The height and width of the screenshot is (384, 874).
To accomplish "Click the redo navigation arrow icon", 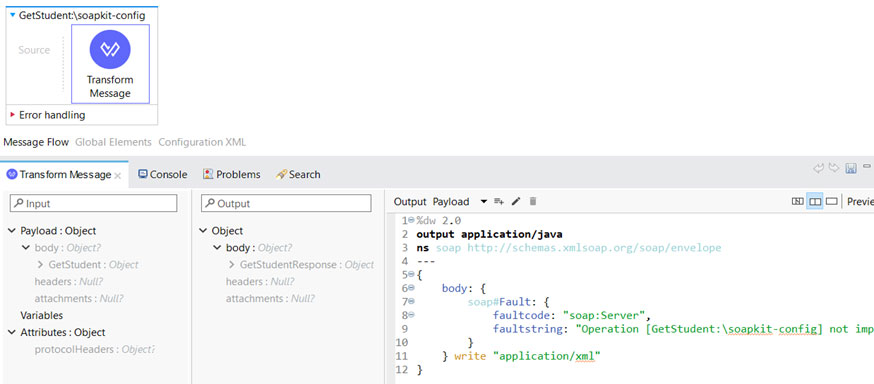I will pos(834,168).
